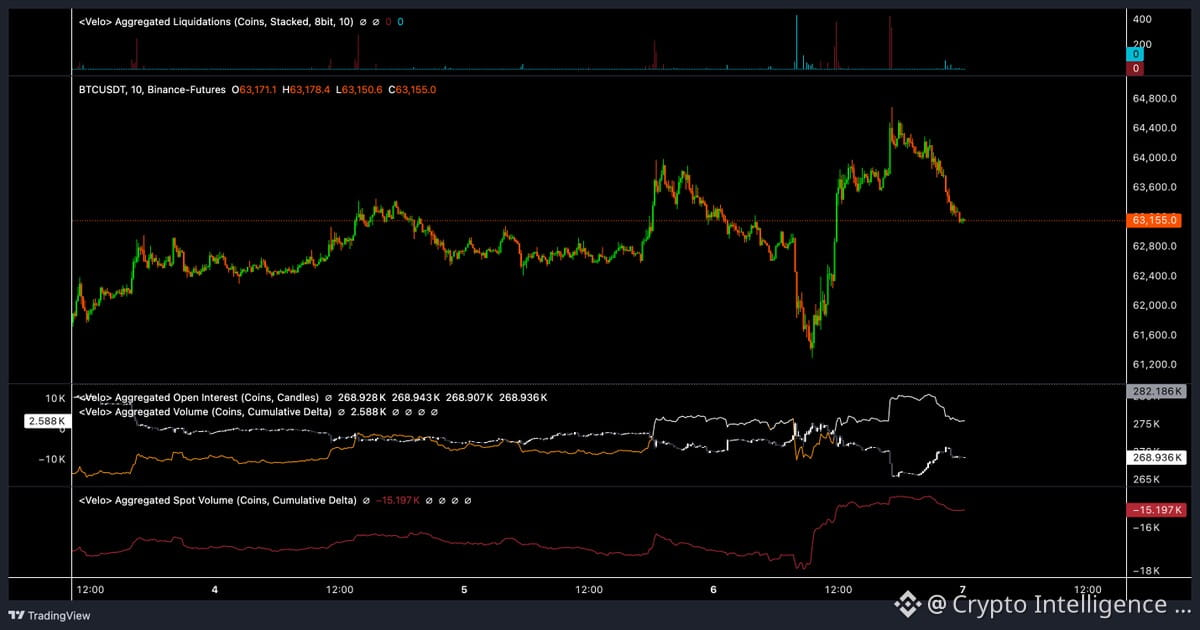Screen dimensions: 1200x630
Task: Click the 275K open interest axis level
Action: coord(1147,425)
